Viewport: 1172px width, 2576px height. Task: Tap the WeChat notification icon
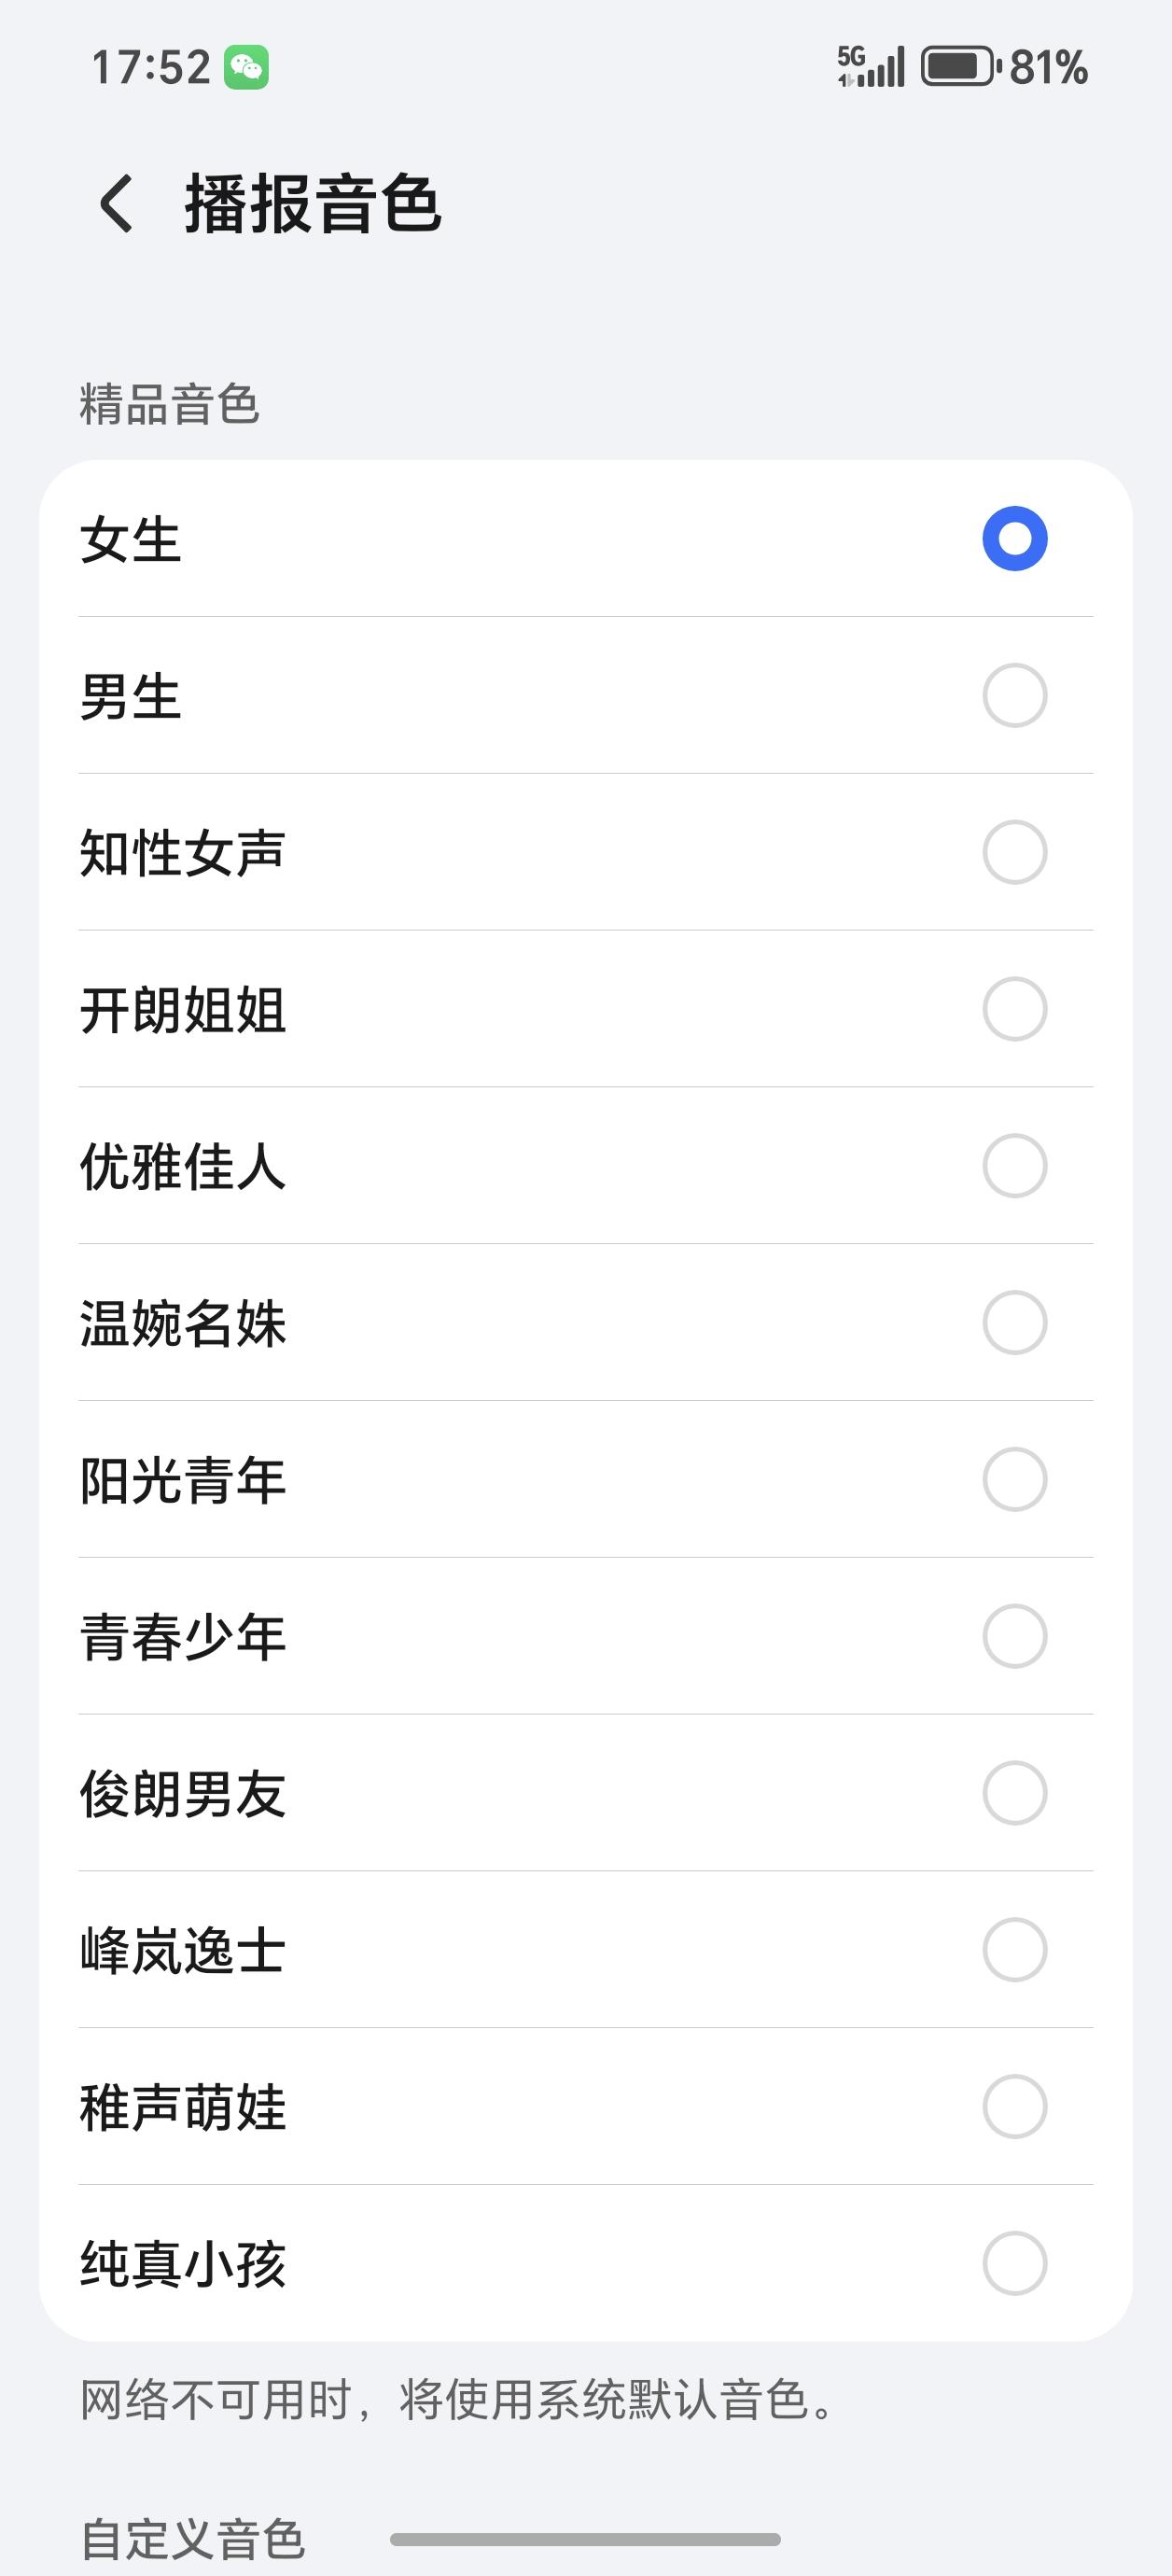pyautogui.click(x=246, y=68)
